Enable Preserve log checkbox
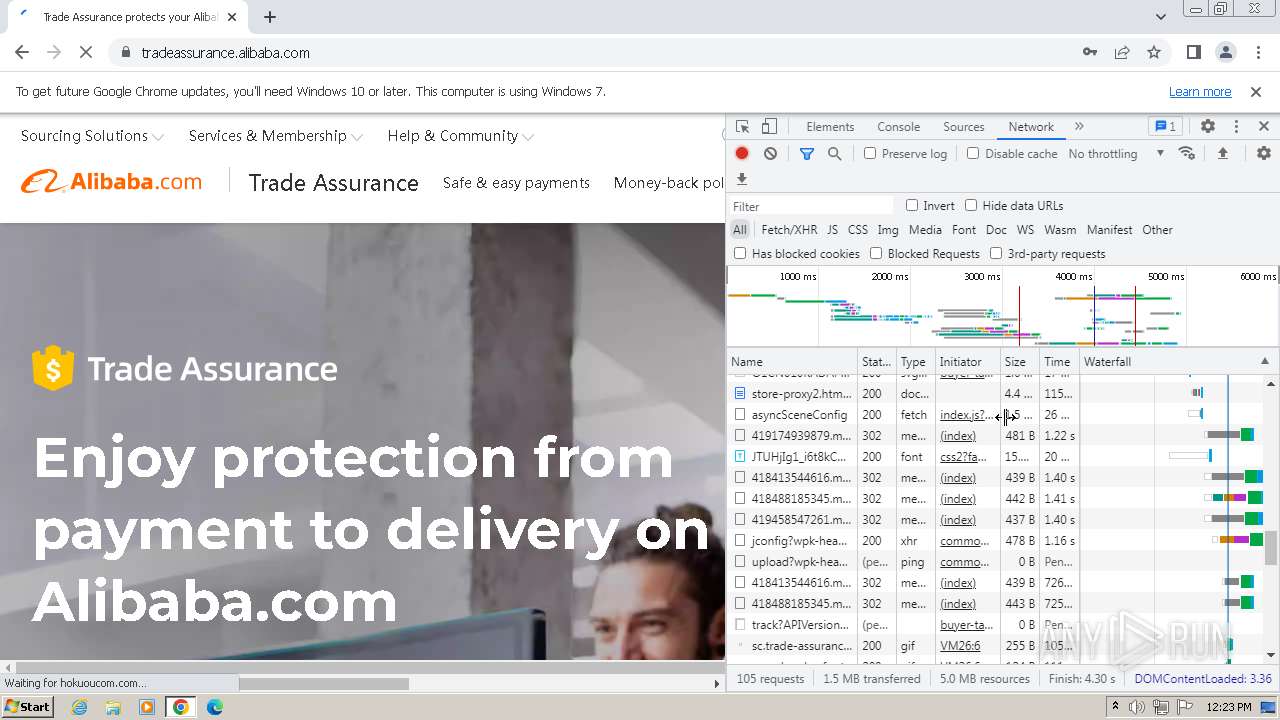The height and width of the screenshot is (720, 1280). pos(870,153)
